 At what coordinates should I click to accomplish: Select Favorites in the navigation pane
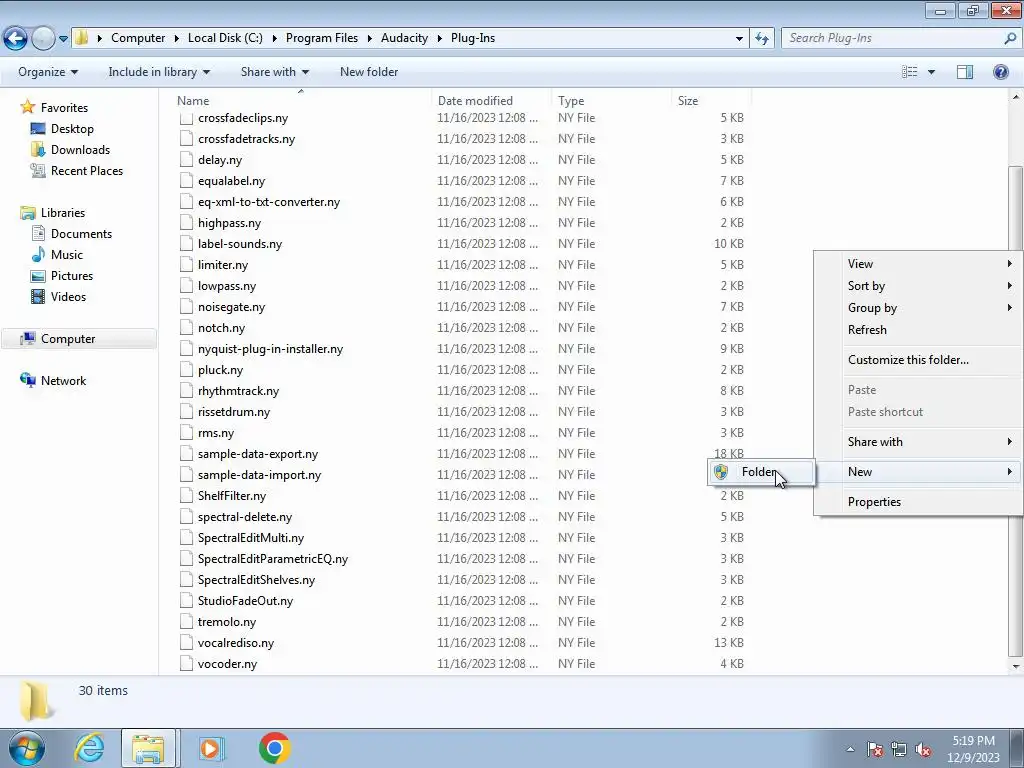(x=64, y=108)
